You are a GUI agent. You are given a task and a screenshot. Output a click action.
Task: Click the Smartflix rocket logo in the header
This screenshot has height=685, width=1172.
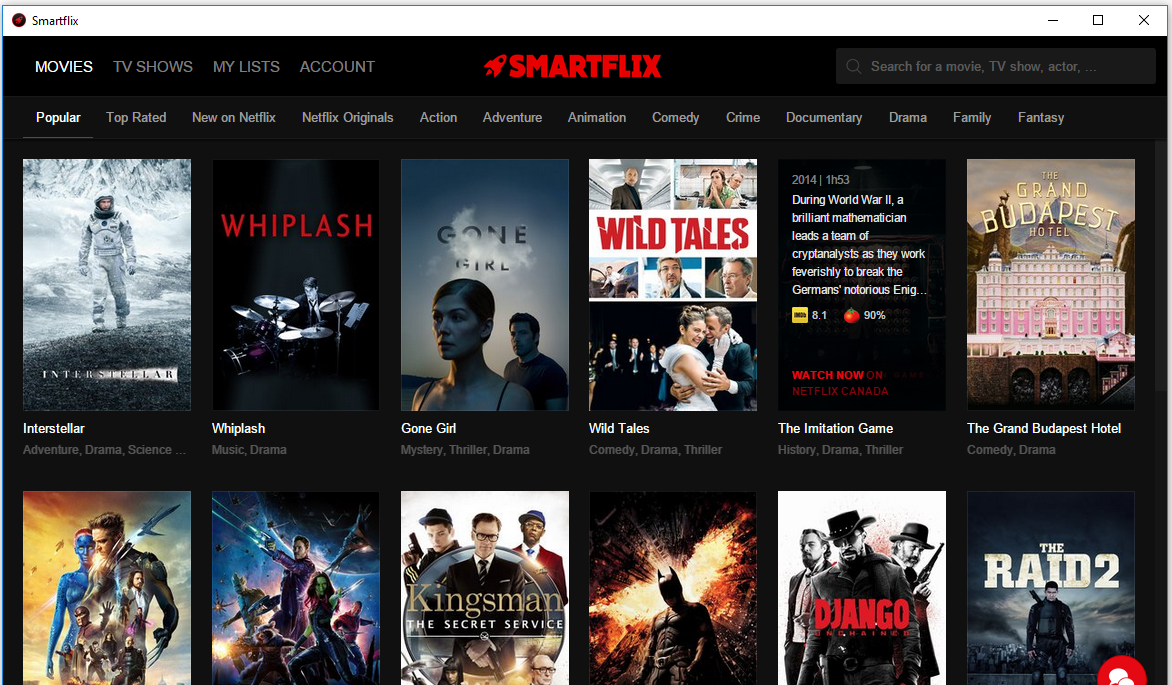coord(573,67)
